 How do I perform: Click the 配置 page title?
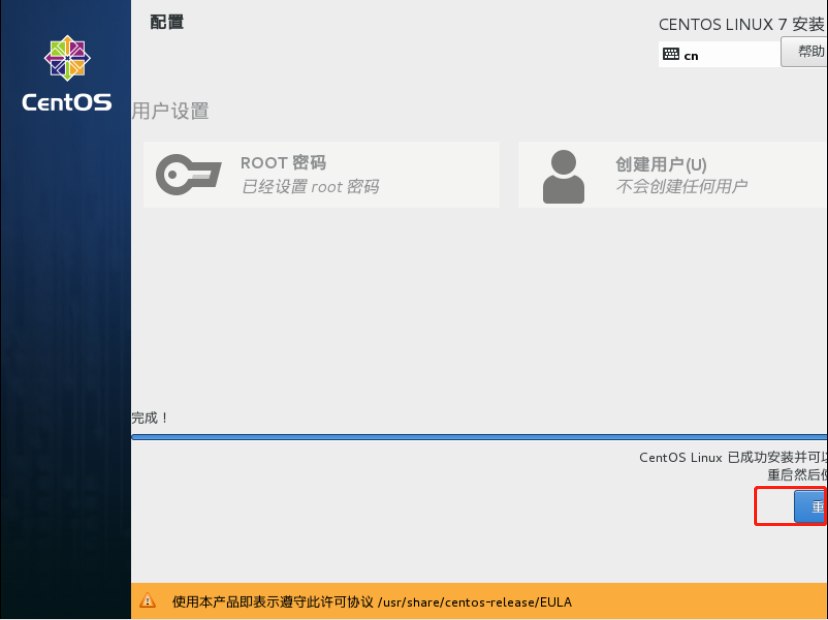tap(167, 22)
